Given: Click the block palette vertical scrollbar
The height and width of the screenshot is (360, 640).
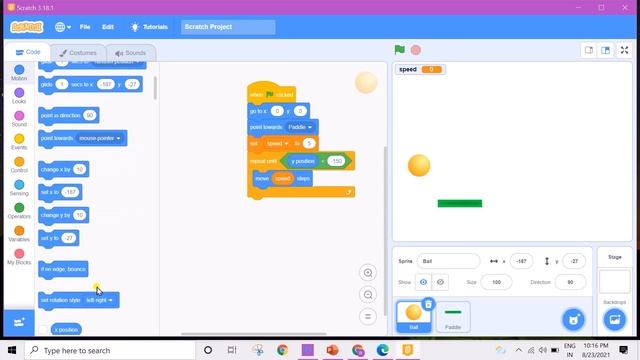Looking at the screenshot, I should (x=155, y=88).
